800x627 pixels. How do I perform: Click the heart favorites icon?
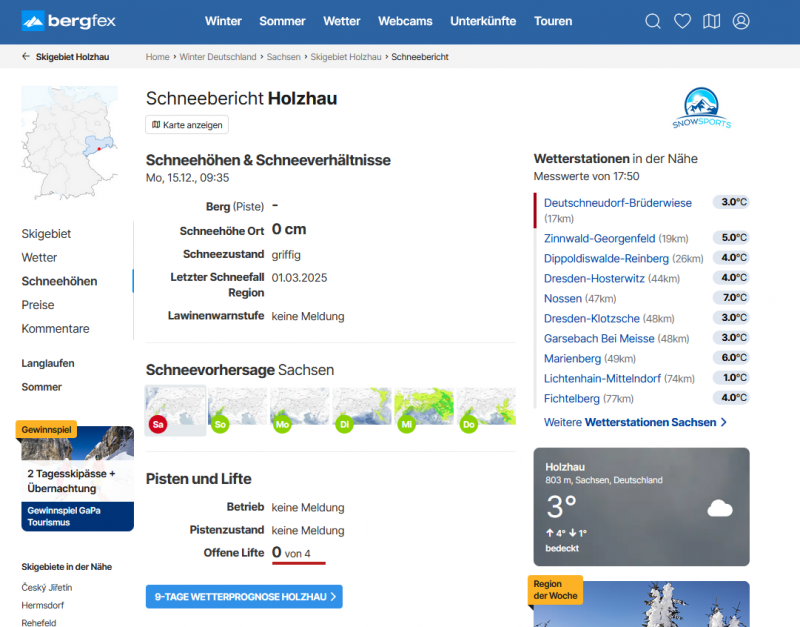tap(682, 21)
